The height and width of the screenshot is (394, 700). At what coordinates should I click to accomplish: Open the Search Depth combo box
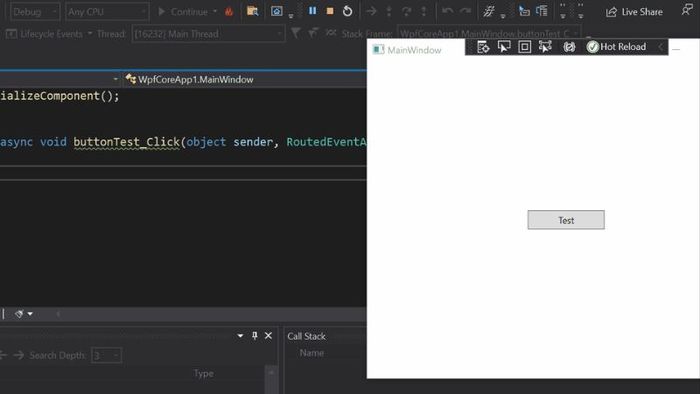coord(106,355)
